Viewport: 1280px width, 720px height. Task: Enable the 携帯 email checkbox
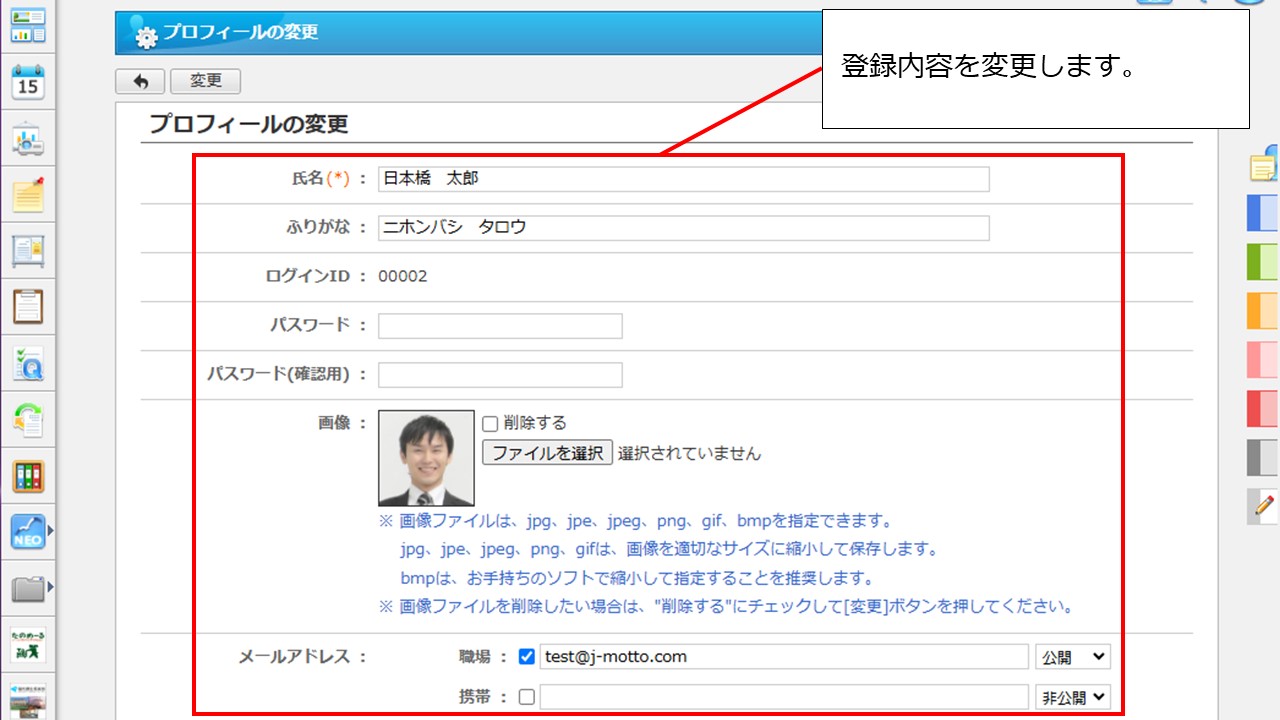point(527,698)
